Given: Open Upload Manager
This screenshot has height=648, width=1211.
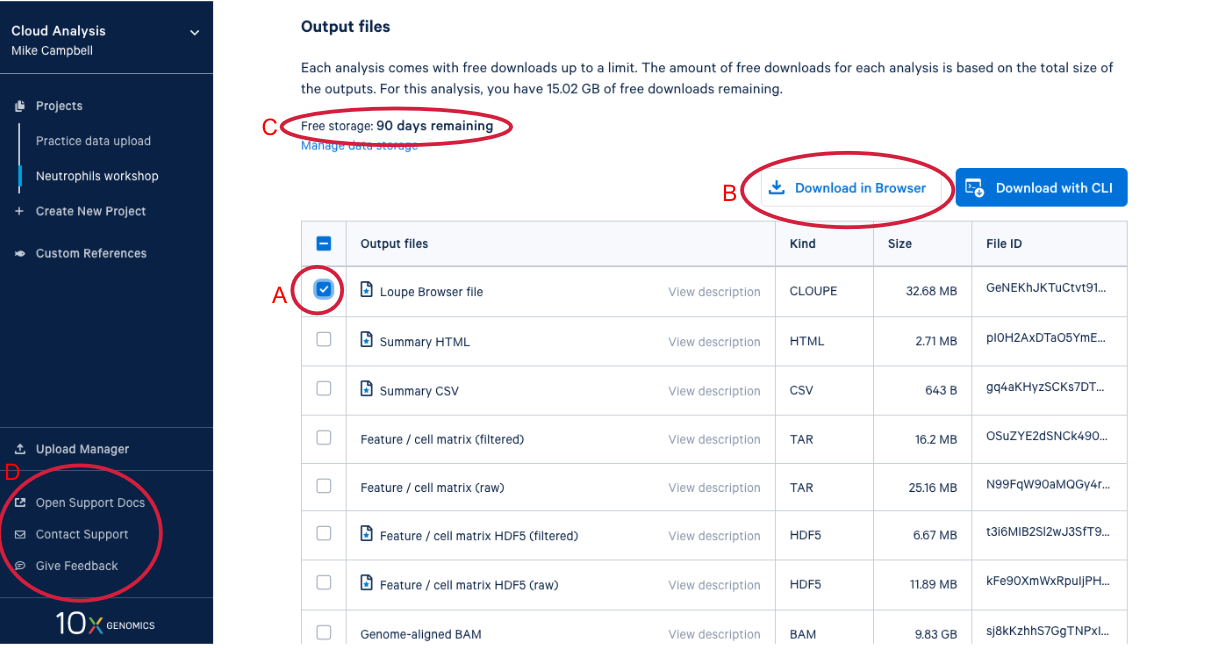Looking at the screenshot, I should (82, 450).
